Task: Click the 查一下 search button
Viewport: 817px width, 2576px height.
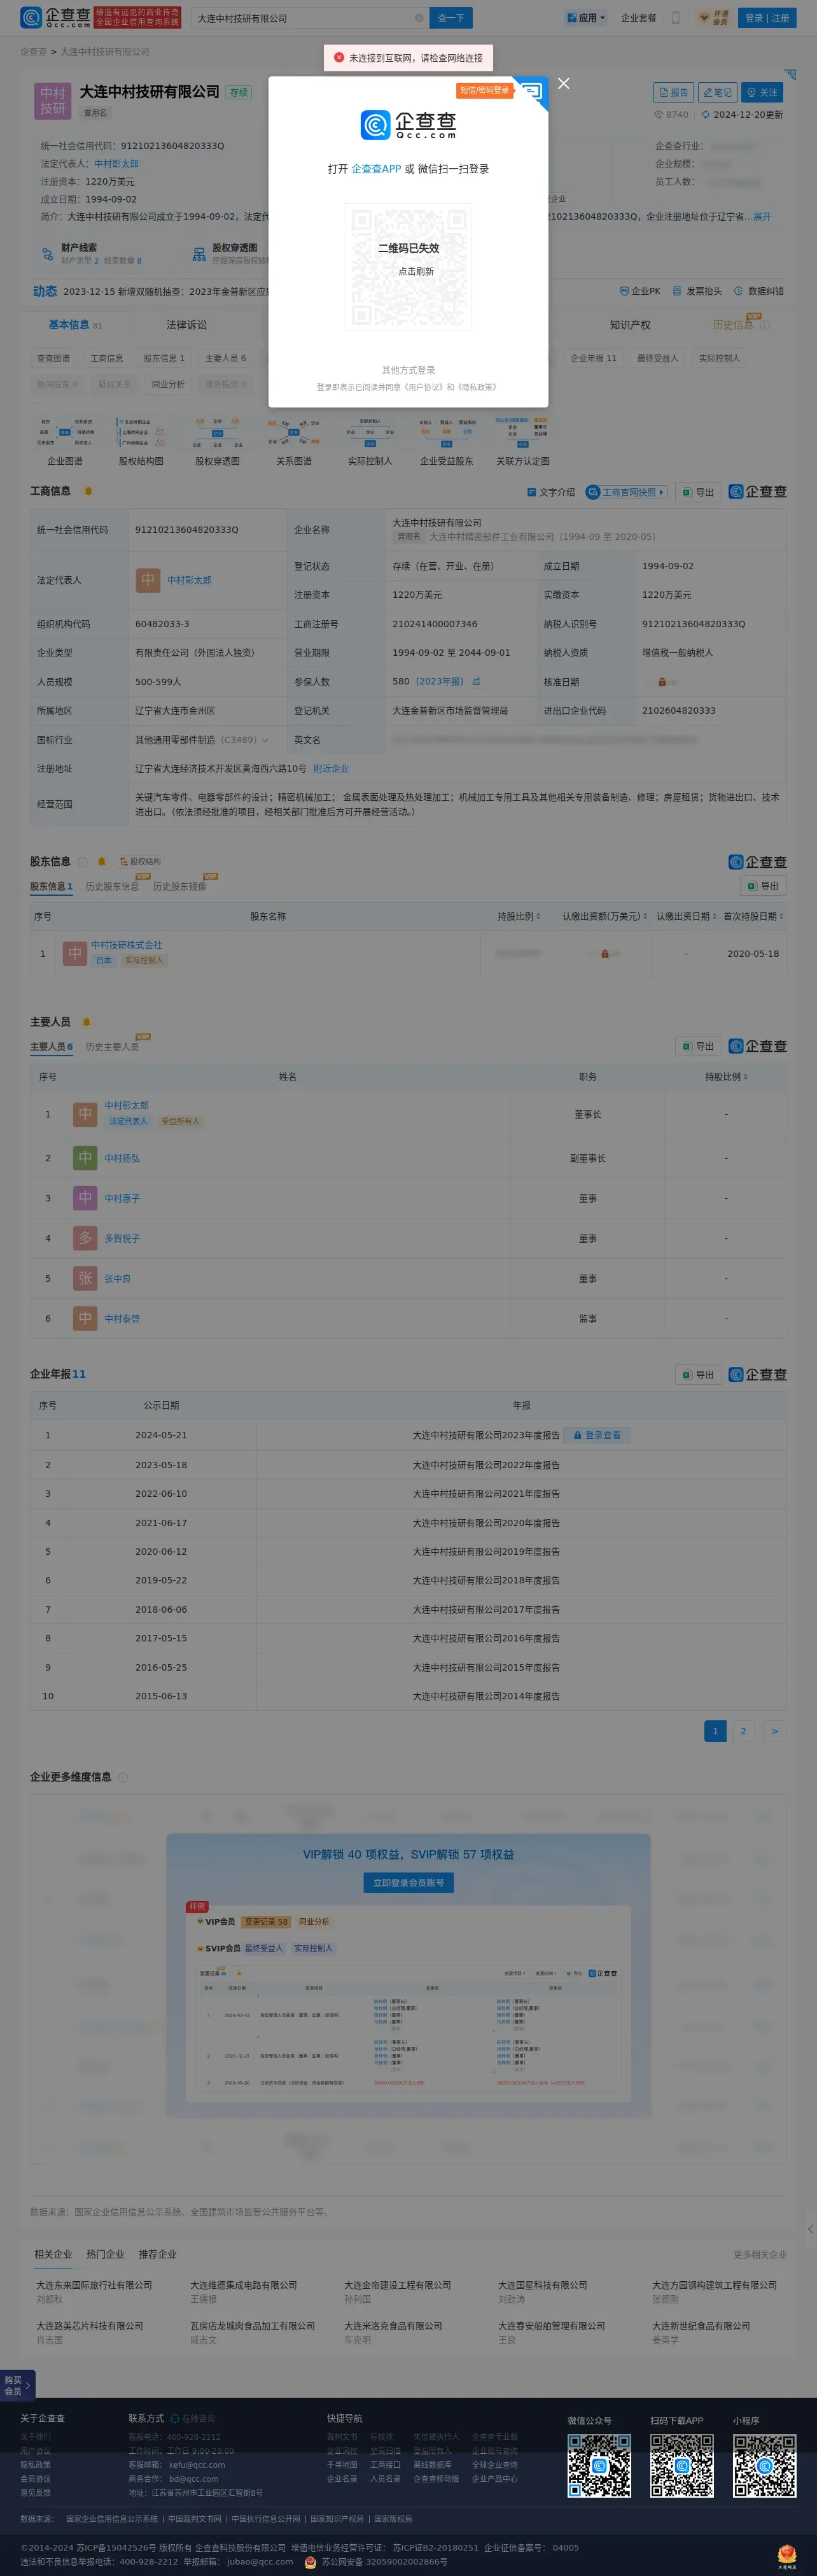Action: click(451, 18)
